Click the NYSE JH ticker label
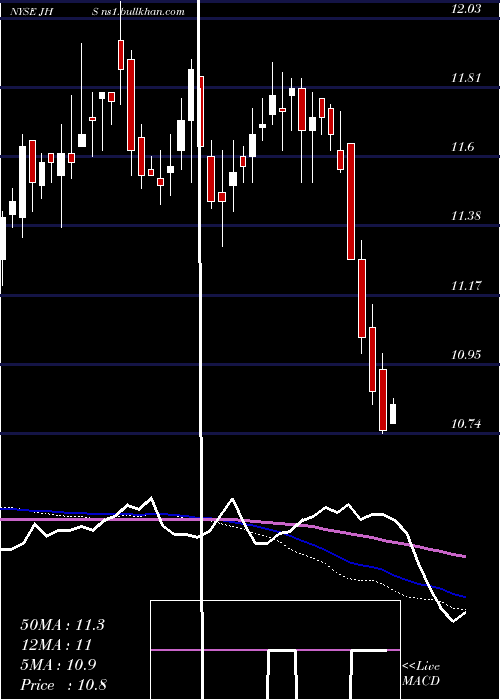500x700 pixels. coord(32,11)
